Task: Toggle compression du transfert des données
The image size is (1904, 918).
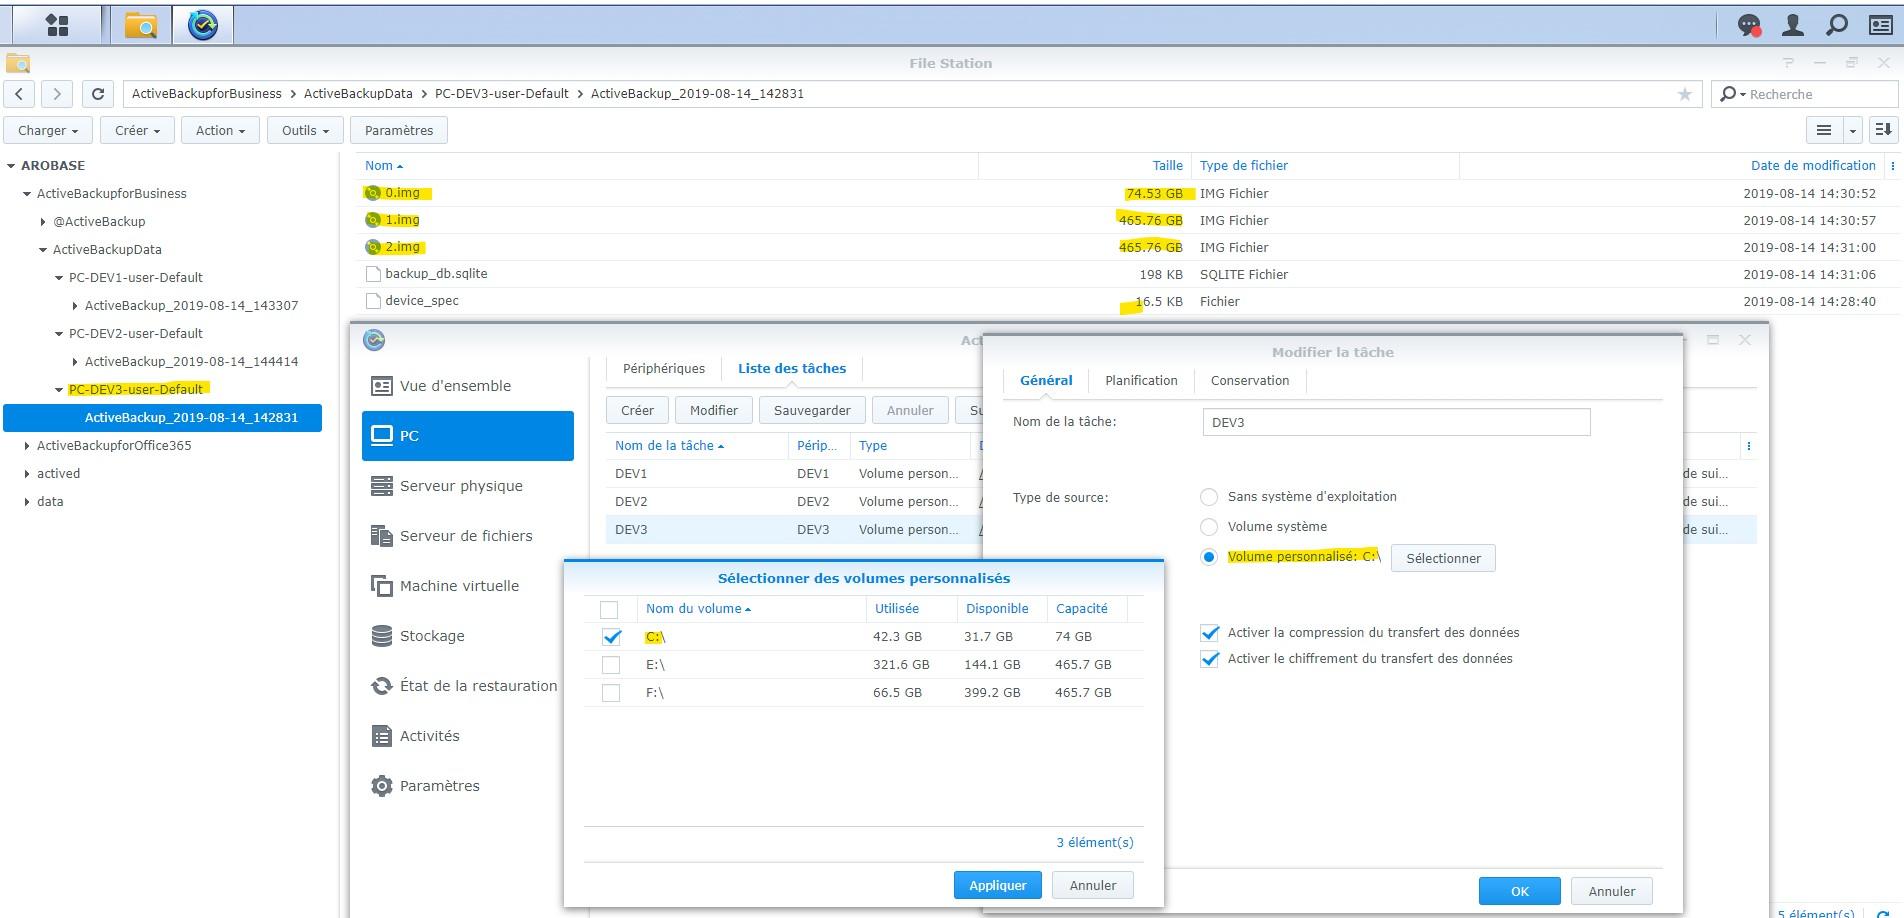Action: pos(1210,633)
